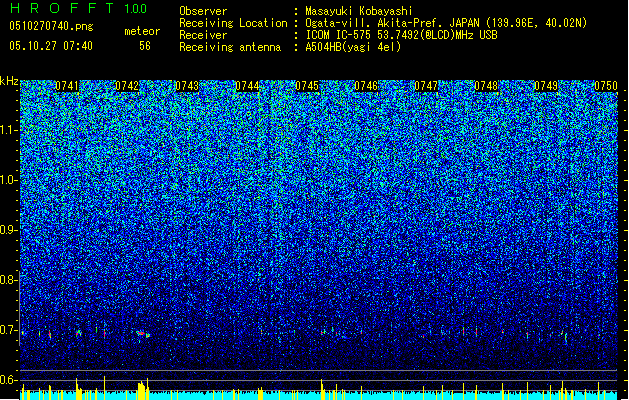
Task: Click the red meteor echo blob after 0742
Action: (x=142, y=333)
